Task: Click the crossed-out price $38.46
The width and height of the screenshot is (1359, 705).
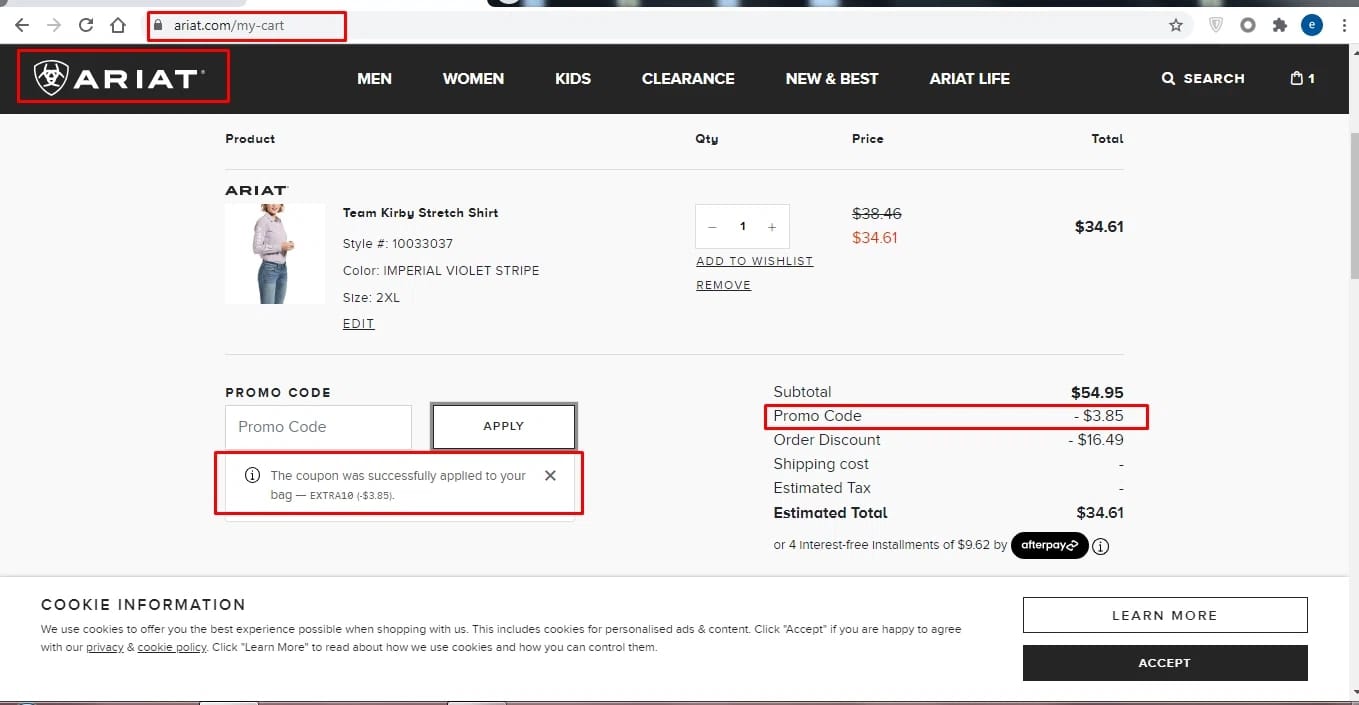Action: 877,214
